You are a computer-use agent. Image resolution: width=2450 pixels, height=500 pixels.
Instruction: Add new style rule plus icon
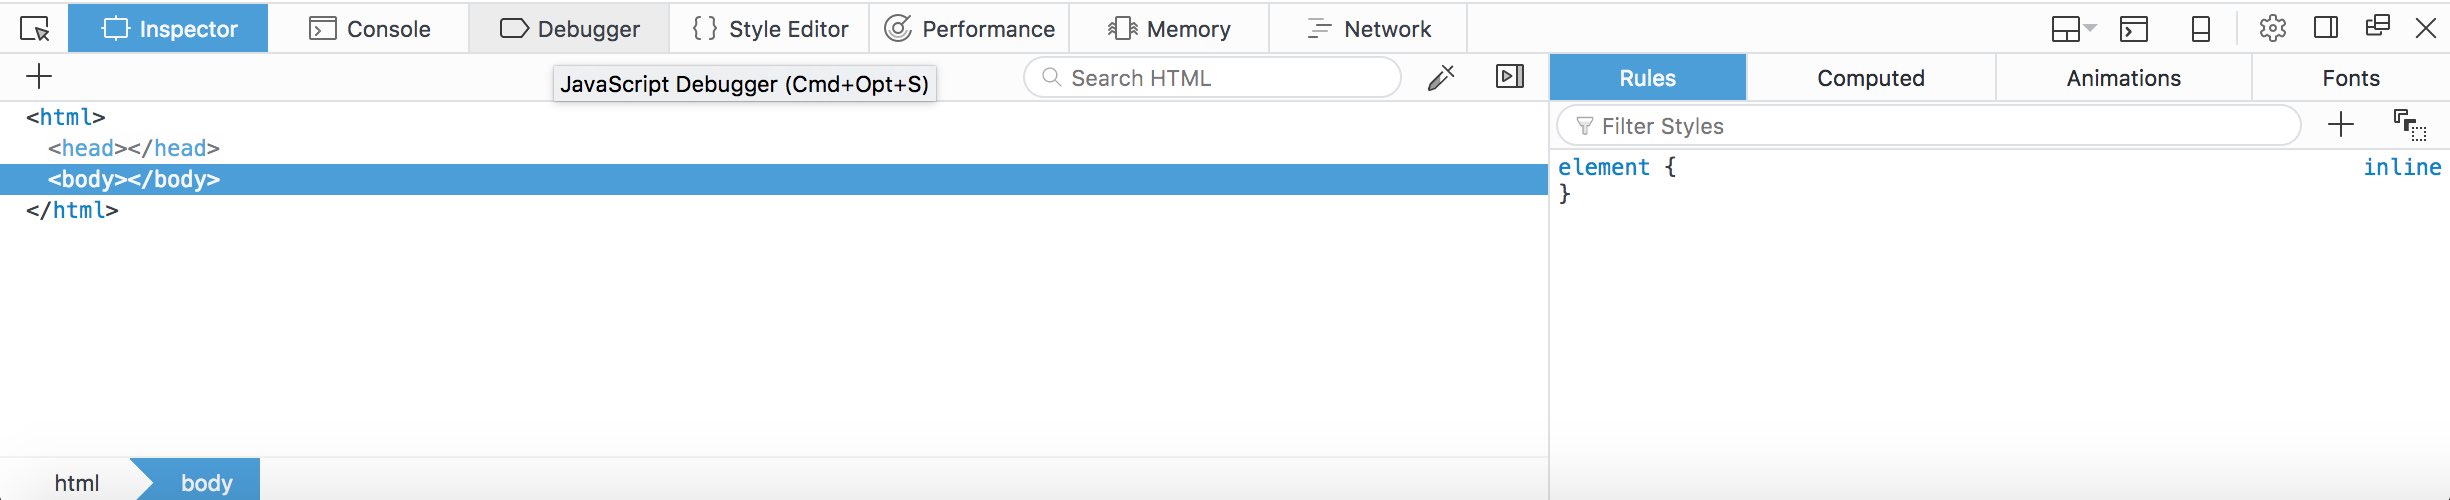tap(2341, 125)
